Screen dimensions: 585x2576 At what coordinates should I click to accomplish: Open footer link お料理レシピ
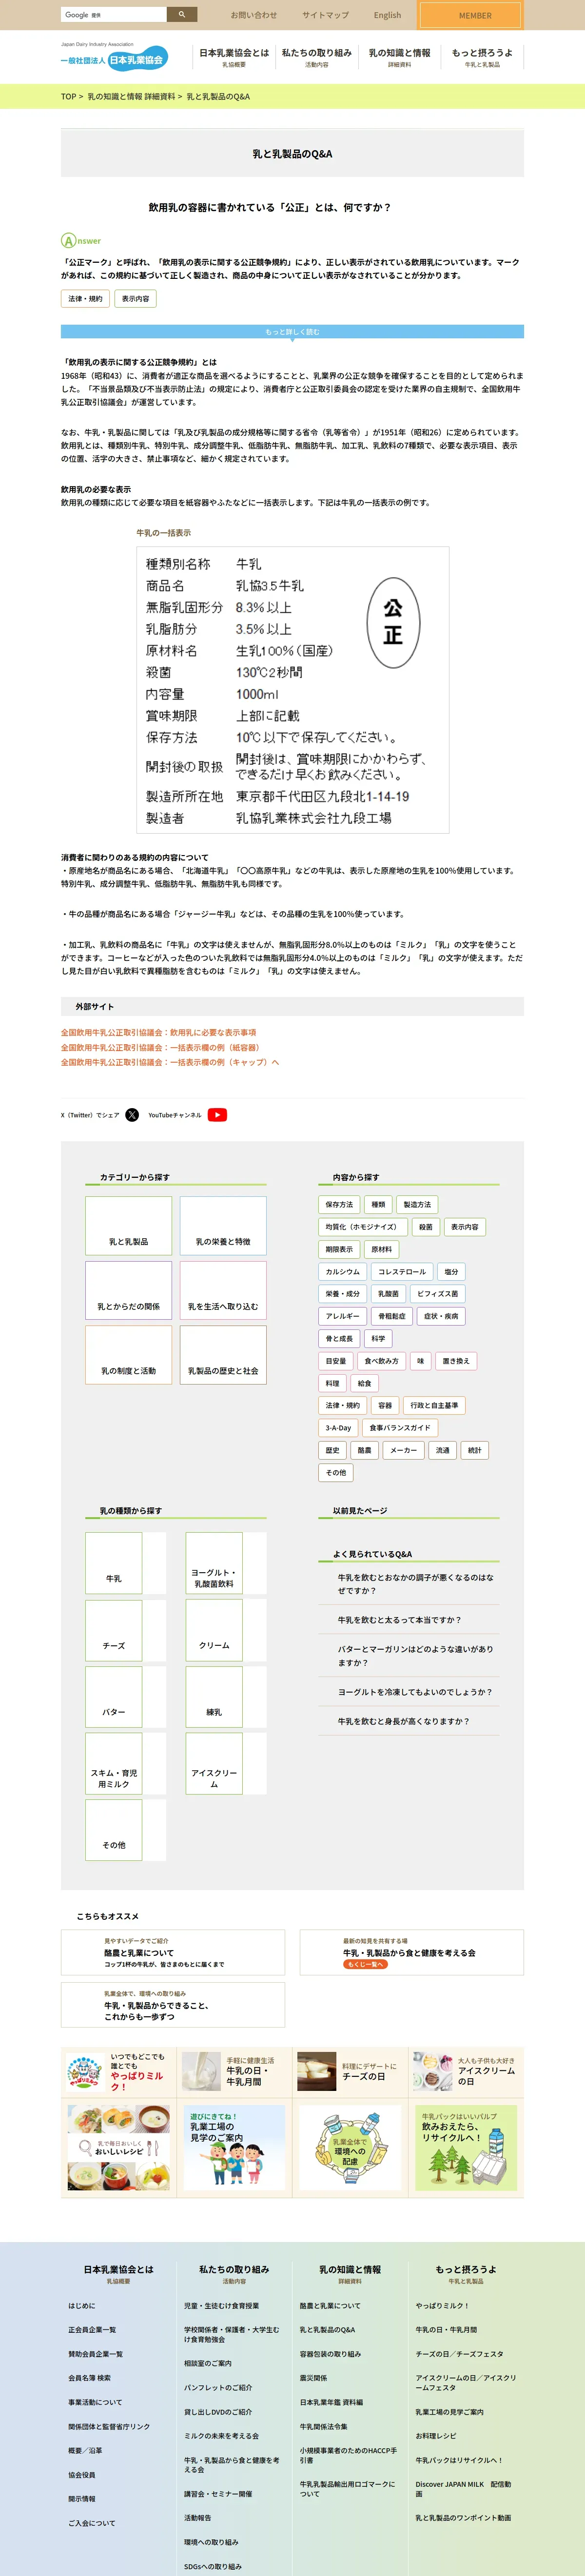(436, 2436)
